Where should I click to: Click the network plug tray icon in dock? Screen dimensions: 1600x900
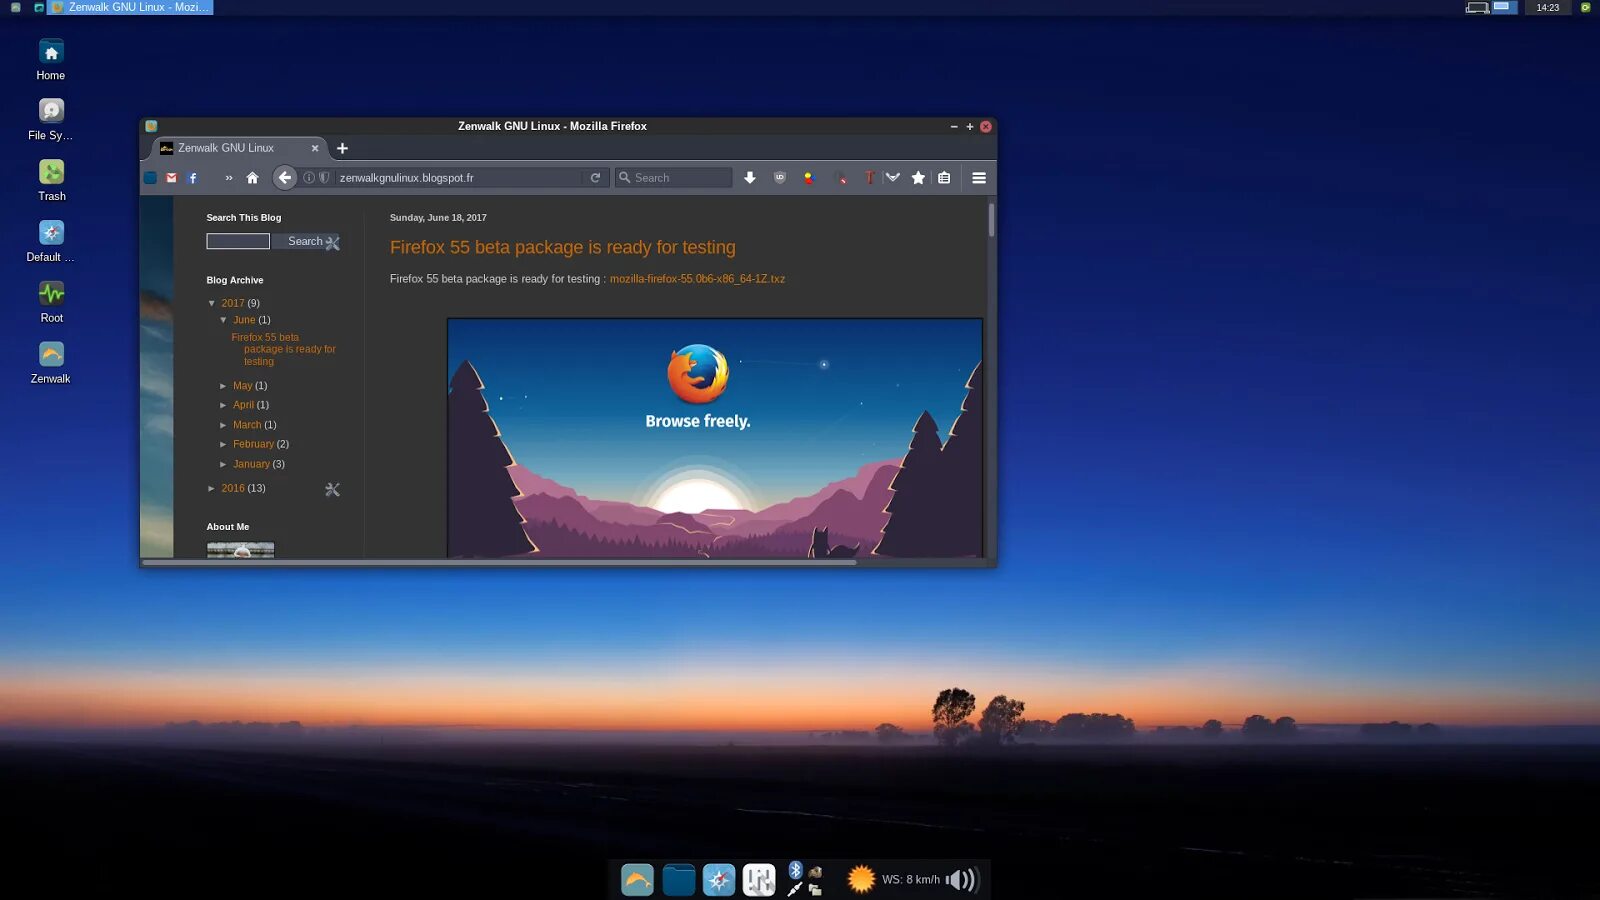click(x=795, y=889)
